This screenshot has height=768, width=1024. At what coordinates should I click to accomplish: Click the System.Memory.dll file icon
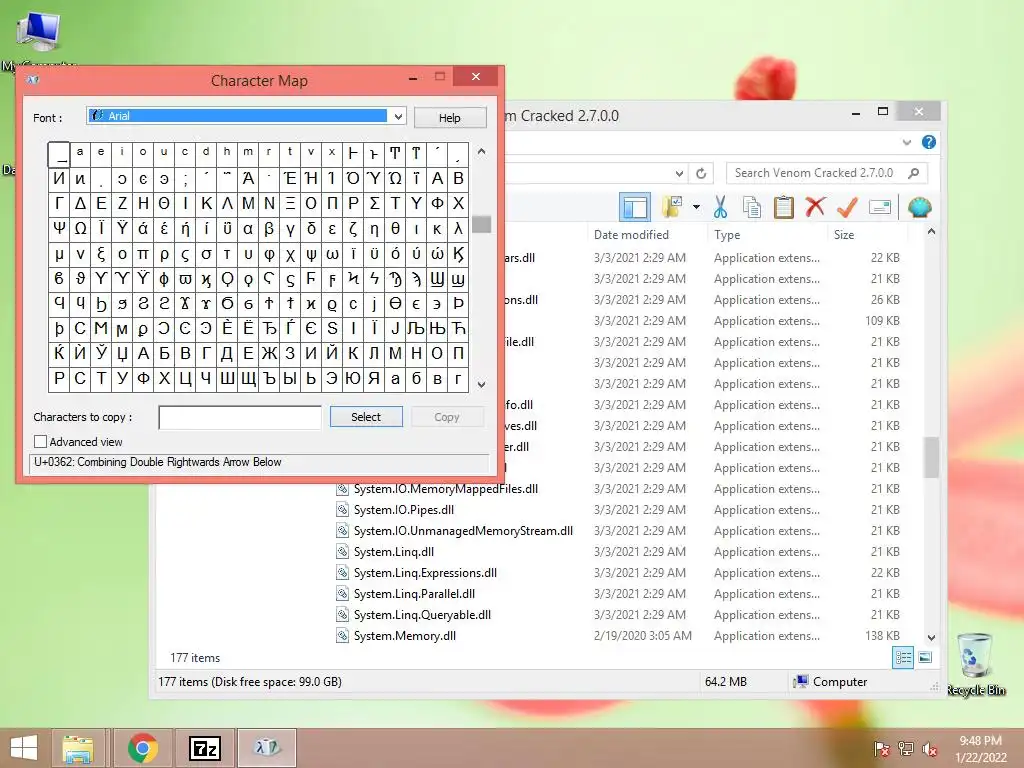[342, 635]
